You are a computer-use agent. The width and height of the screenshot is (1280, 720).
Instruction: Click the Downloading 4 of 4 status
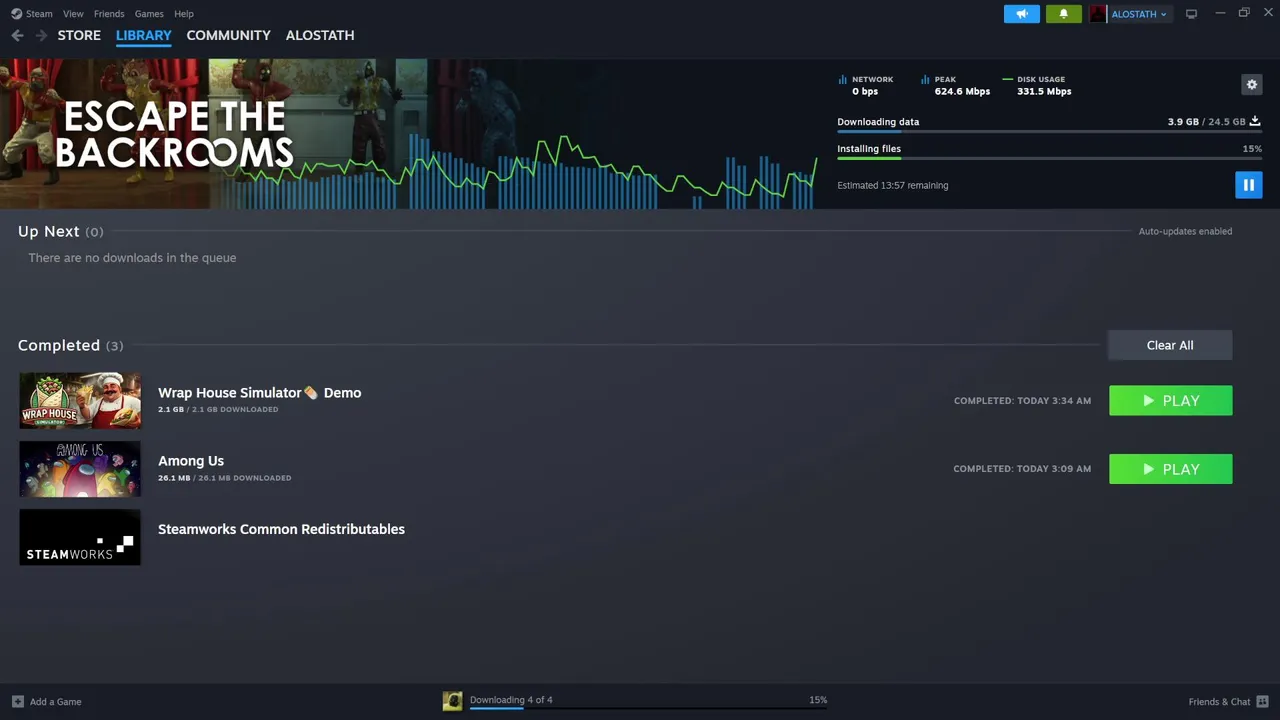[511, 700]
